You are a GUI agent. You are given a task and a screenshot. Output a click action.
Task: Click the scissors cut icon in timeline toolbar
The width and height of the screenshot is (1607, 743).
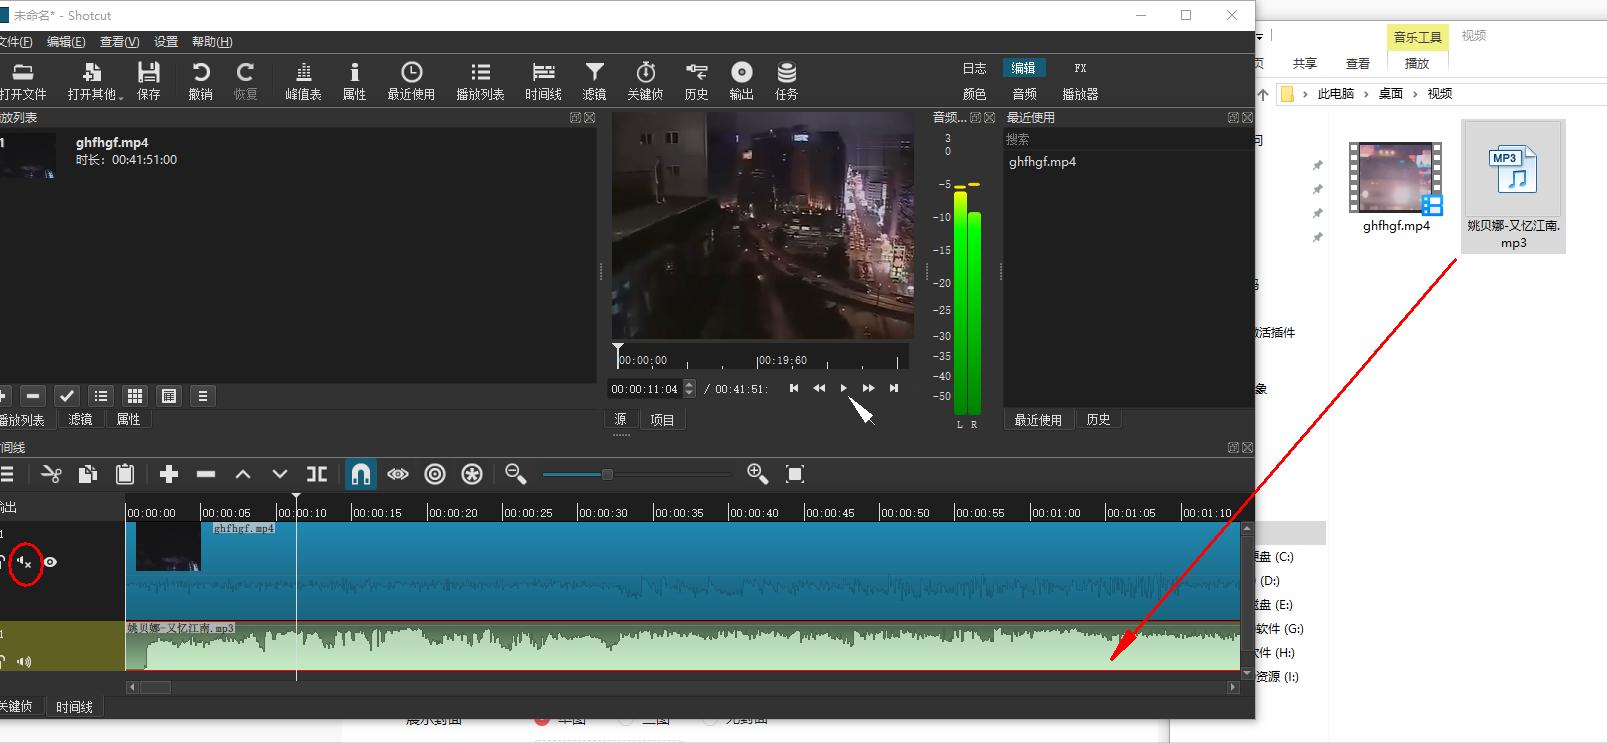point(52,474)
